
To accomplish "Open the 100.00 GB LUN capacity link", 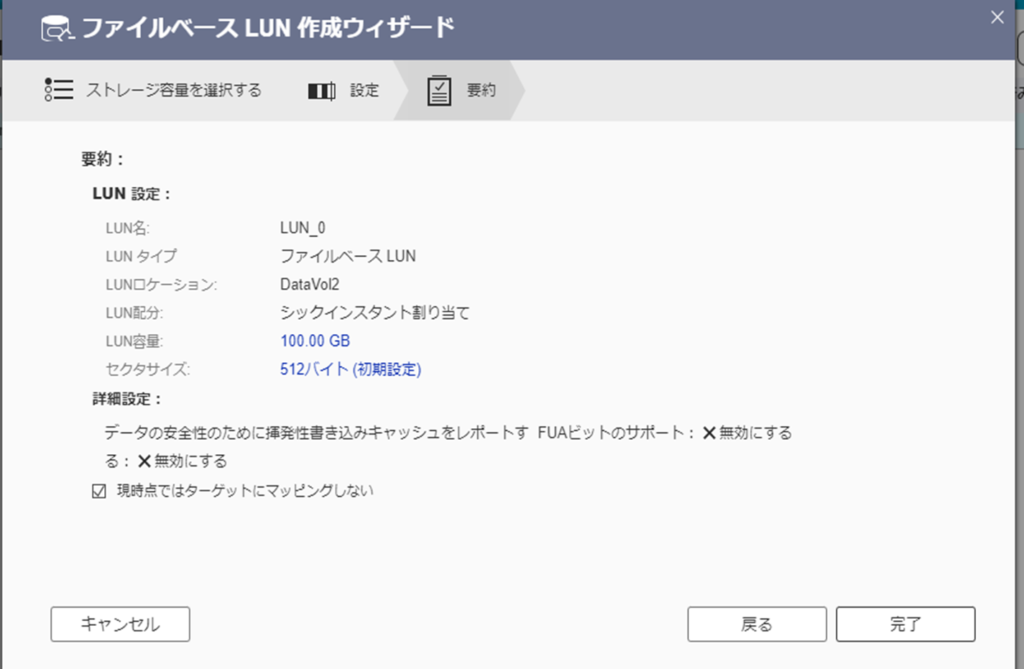I will click(x=315, y=341).
